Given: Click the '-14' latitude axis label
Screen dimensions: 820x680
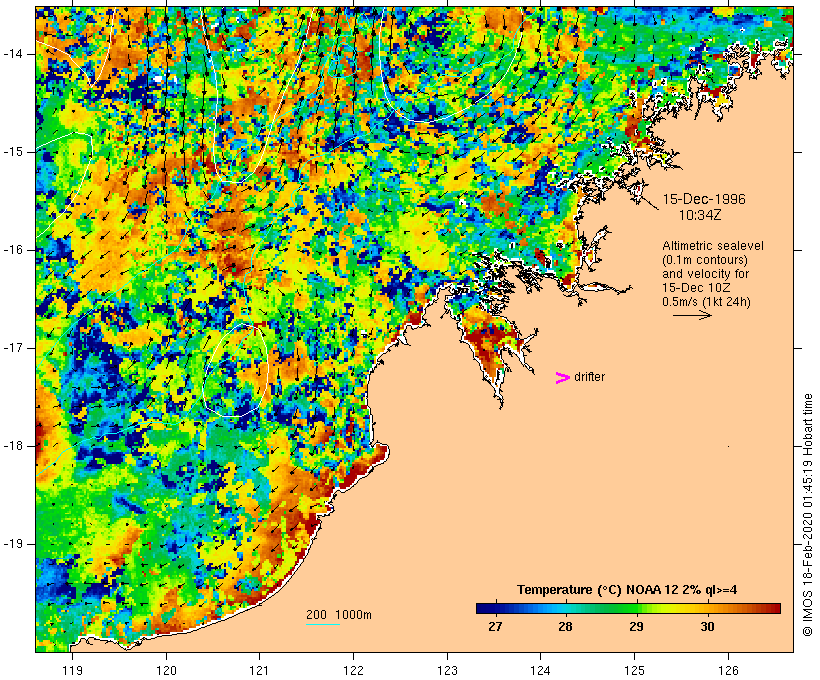Looking at the screenshot, I should [12, 54].
